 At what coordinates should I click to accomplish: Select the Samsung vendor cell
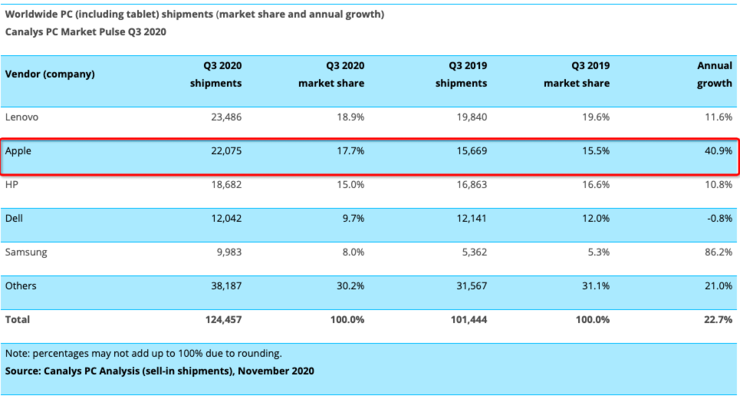point(26,252)
